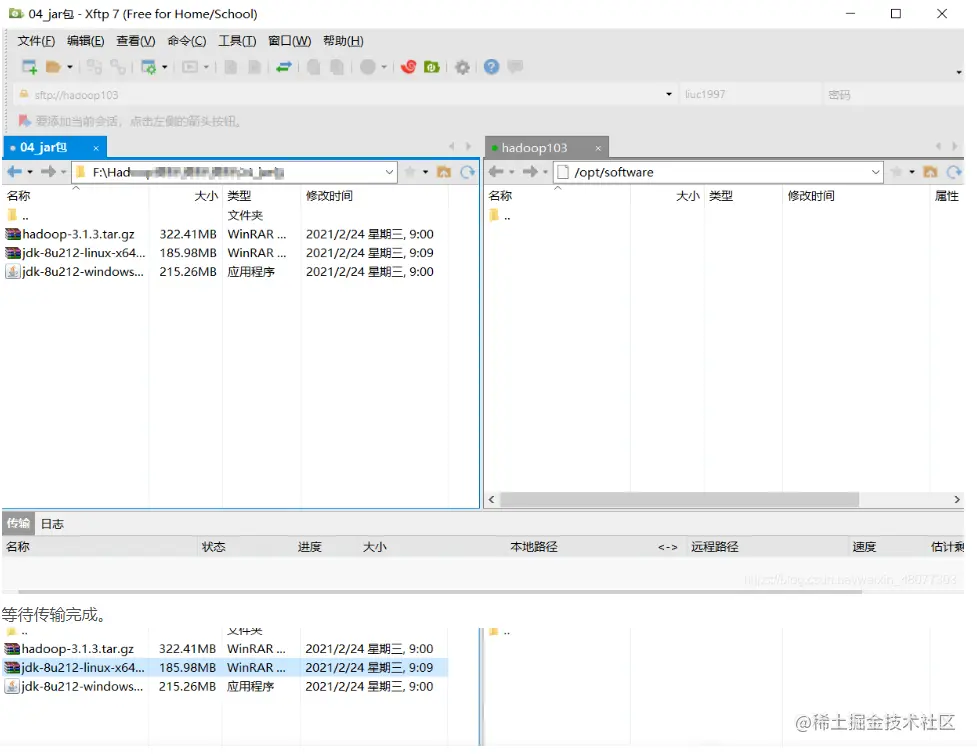Expand the local pane bookmark star dropdown
977x754 pixels.
click(x=426, y=172)
